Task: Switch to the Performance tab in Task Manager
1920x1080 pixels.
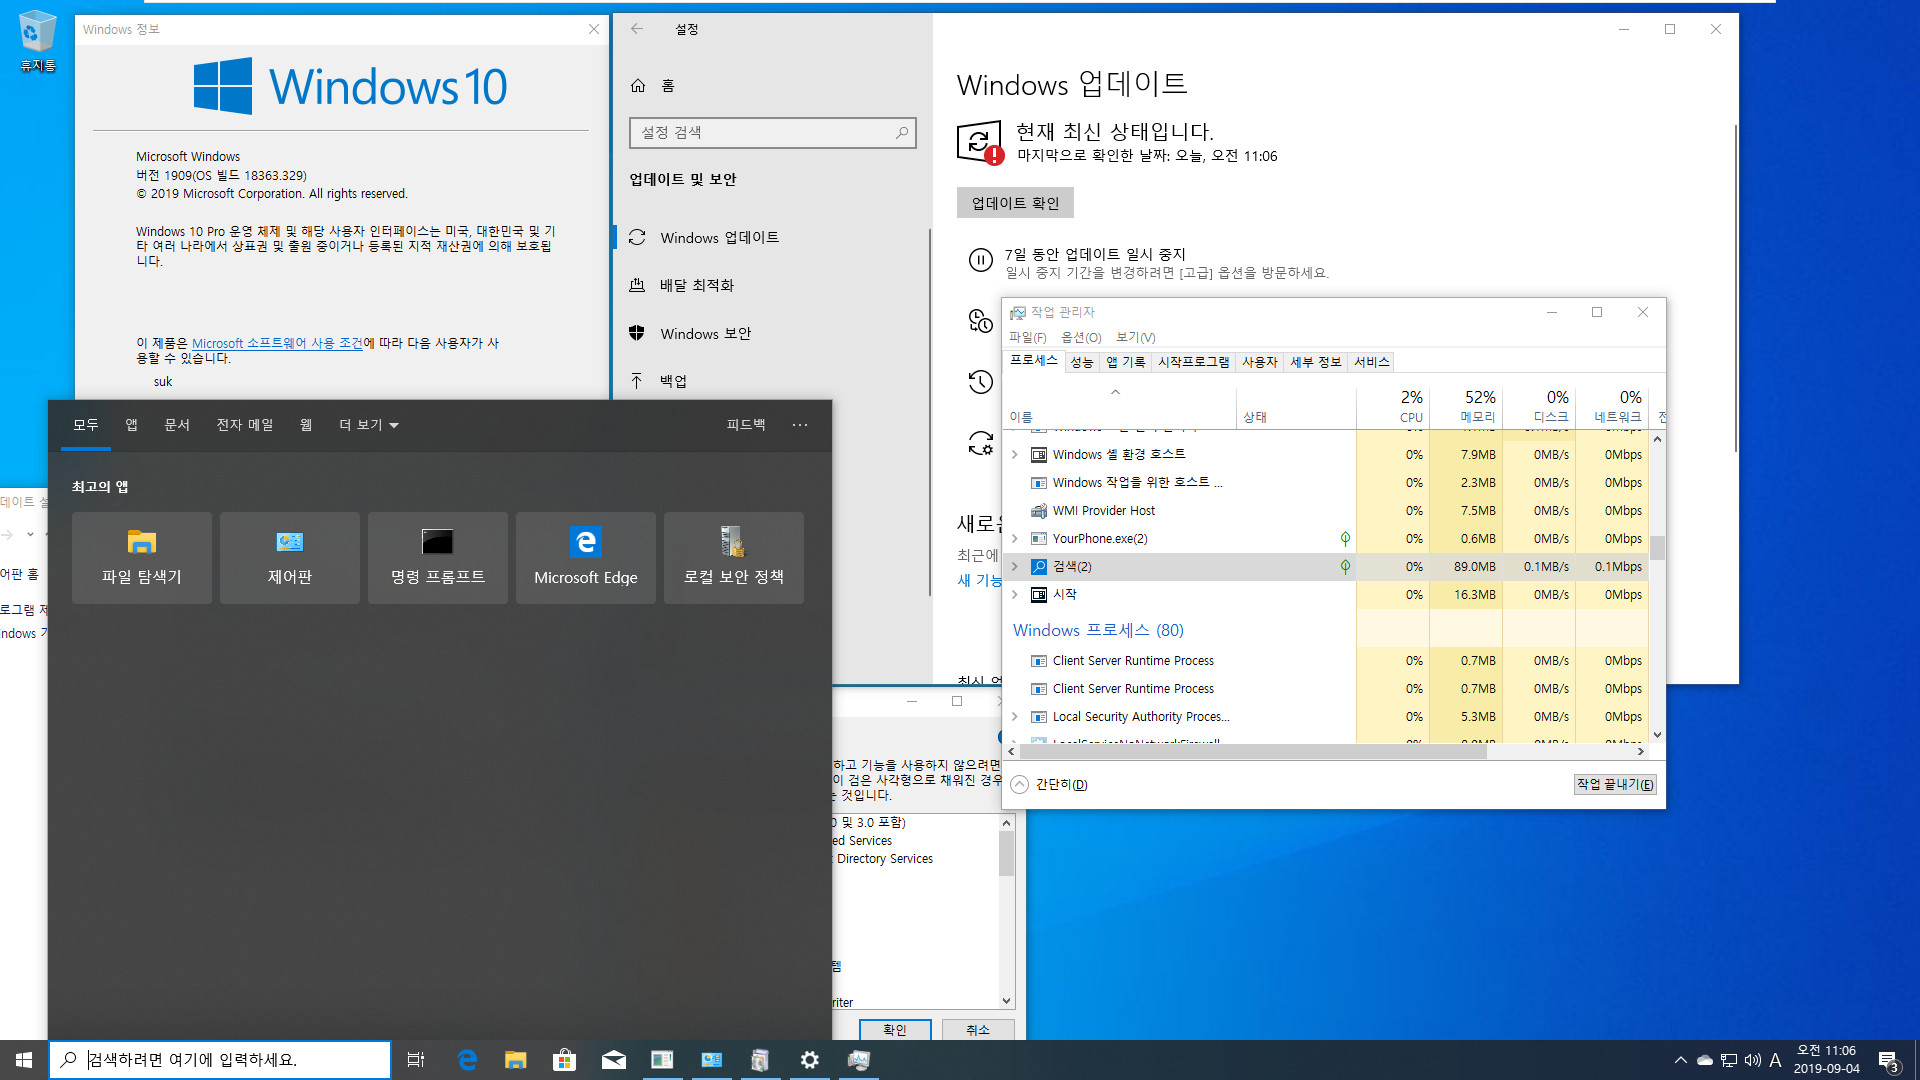Action: click(x=1082, y=362)
